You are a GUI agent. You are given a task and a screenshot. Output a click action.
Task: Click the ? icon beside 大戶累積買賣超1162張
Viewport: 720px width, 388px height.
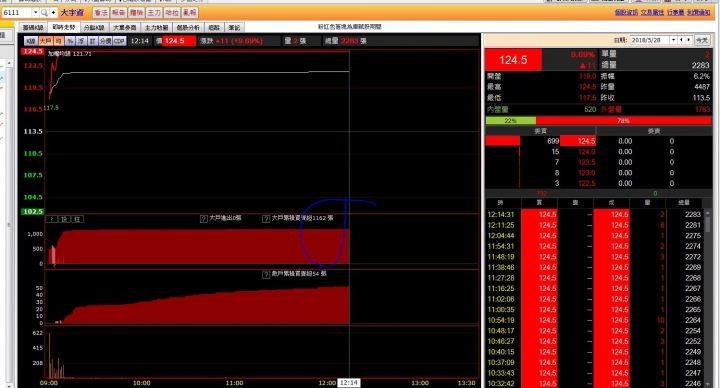tap(266, 219)
